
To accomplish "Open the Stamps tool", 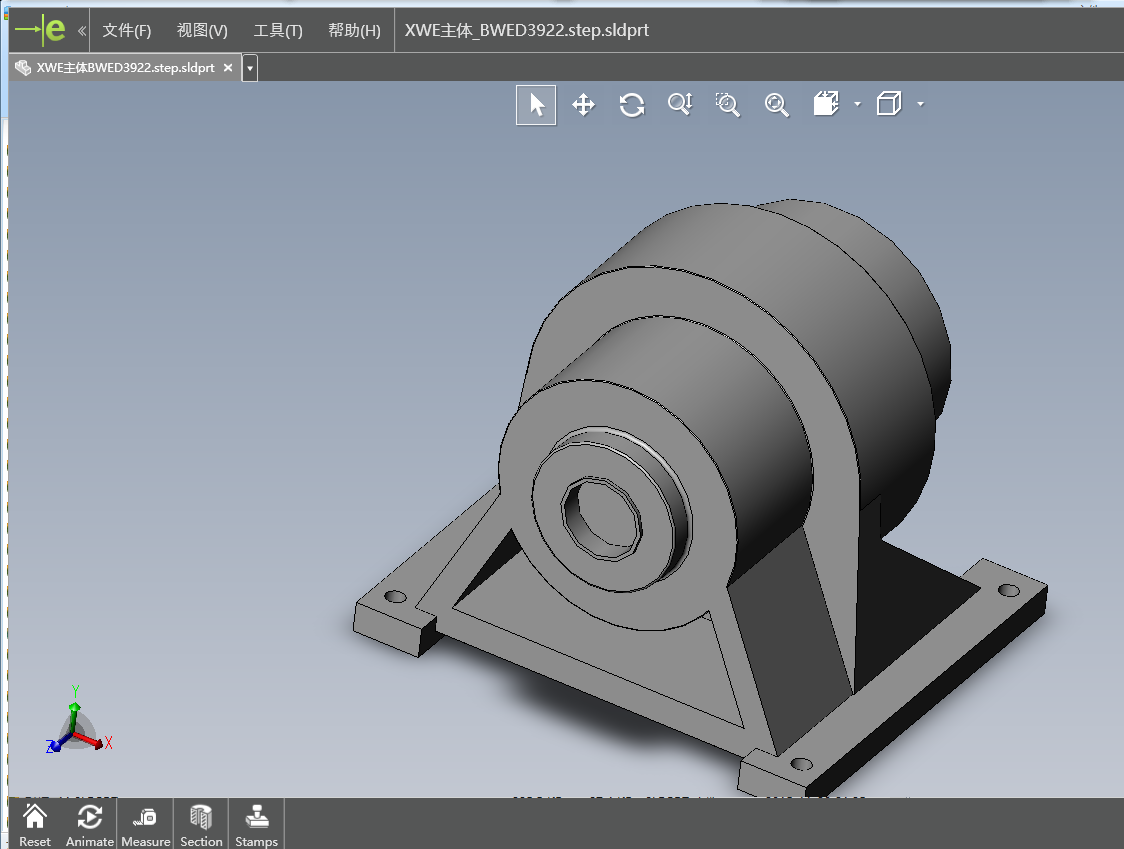I will [257, 824].
